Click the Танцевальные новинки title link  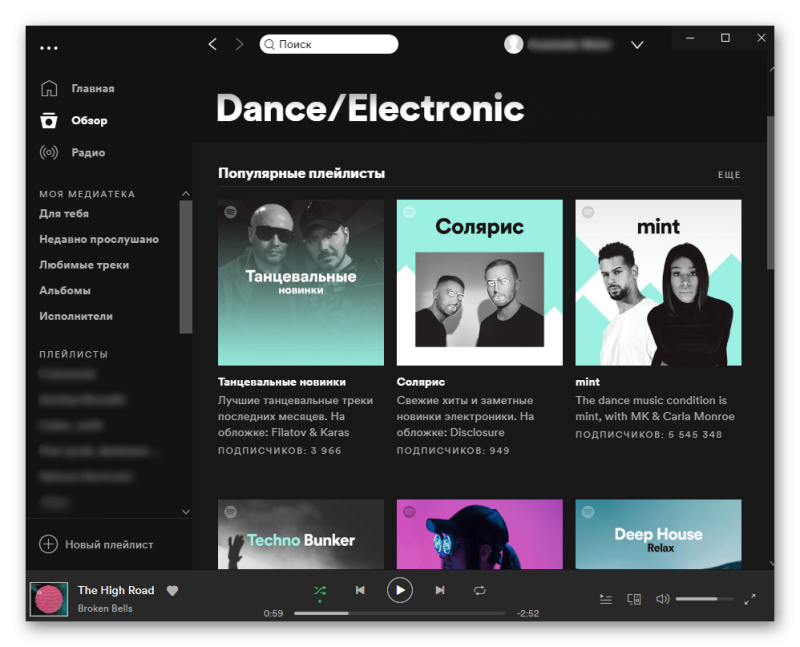tap(282, 382)
